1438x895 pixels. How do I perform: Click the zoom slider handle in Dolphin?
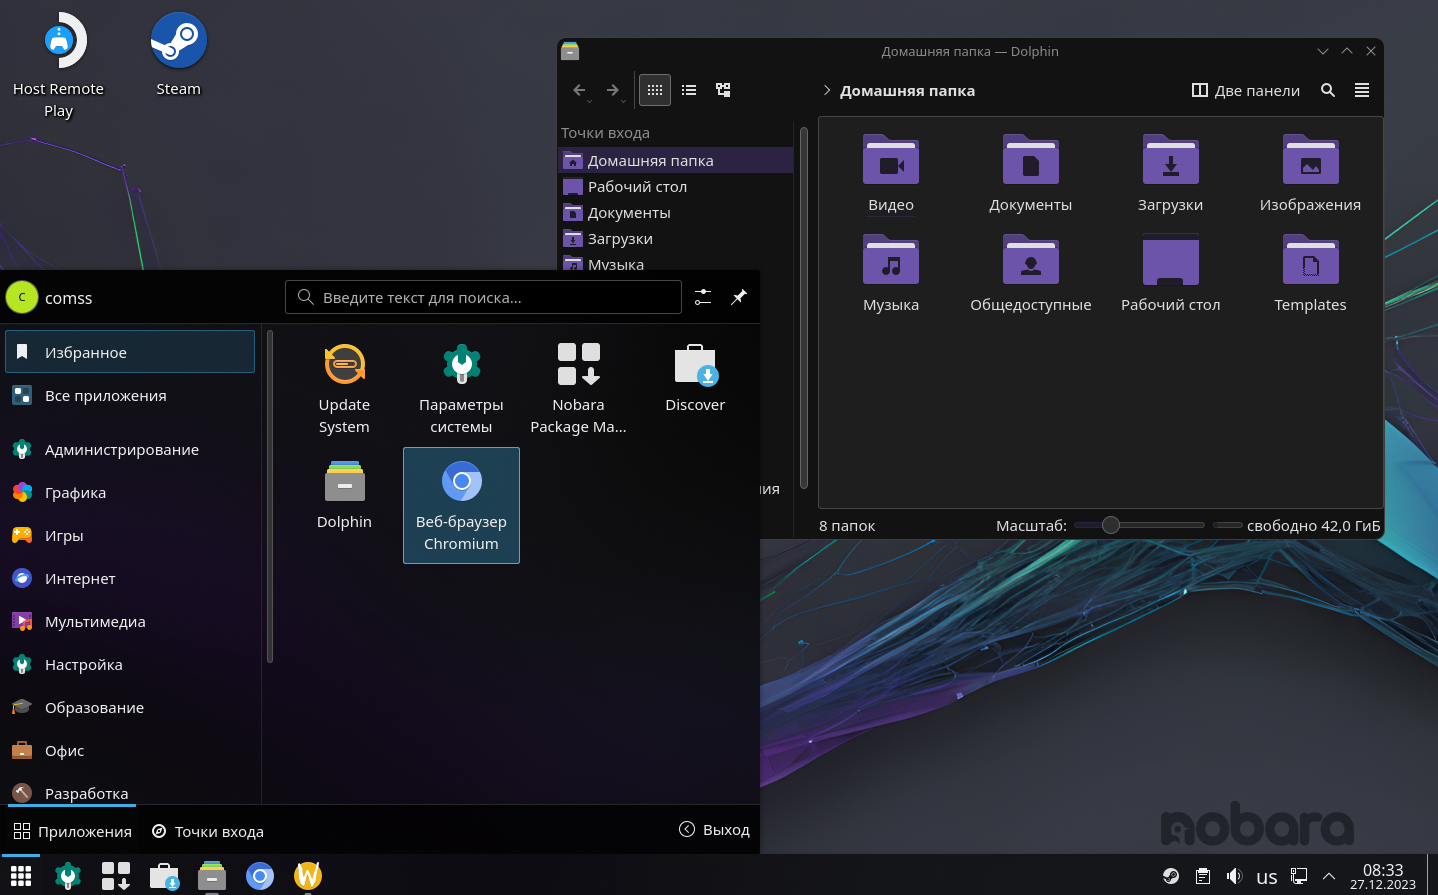click(x=1110, y=525)
